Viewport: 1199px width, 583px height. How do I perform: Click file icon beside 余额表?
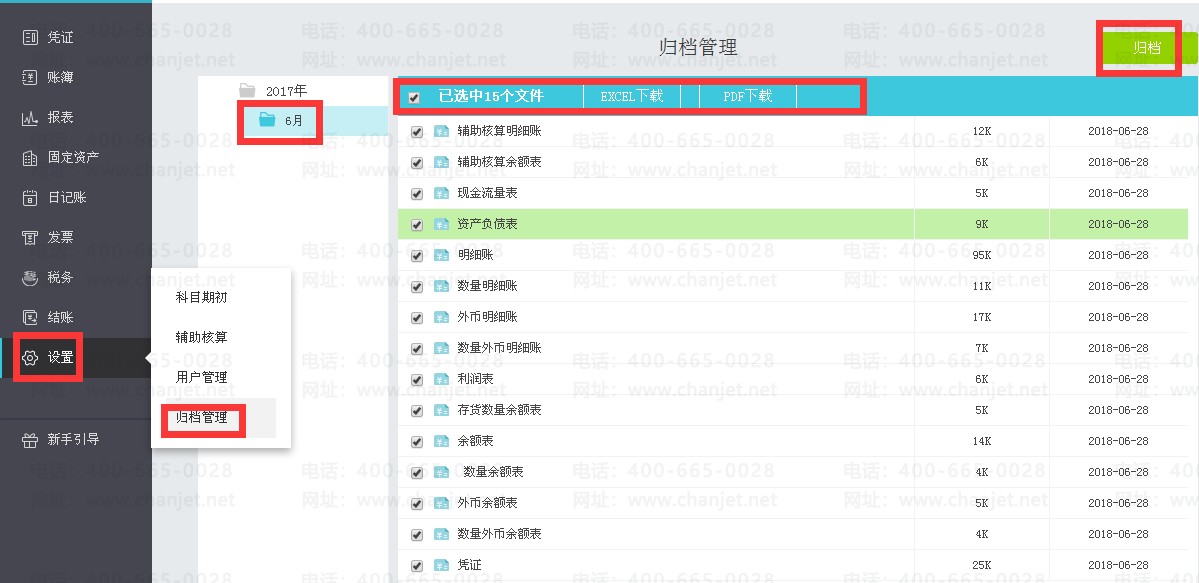tap(441, 441)
